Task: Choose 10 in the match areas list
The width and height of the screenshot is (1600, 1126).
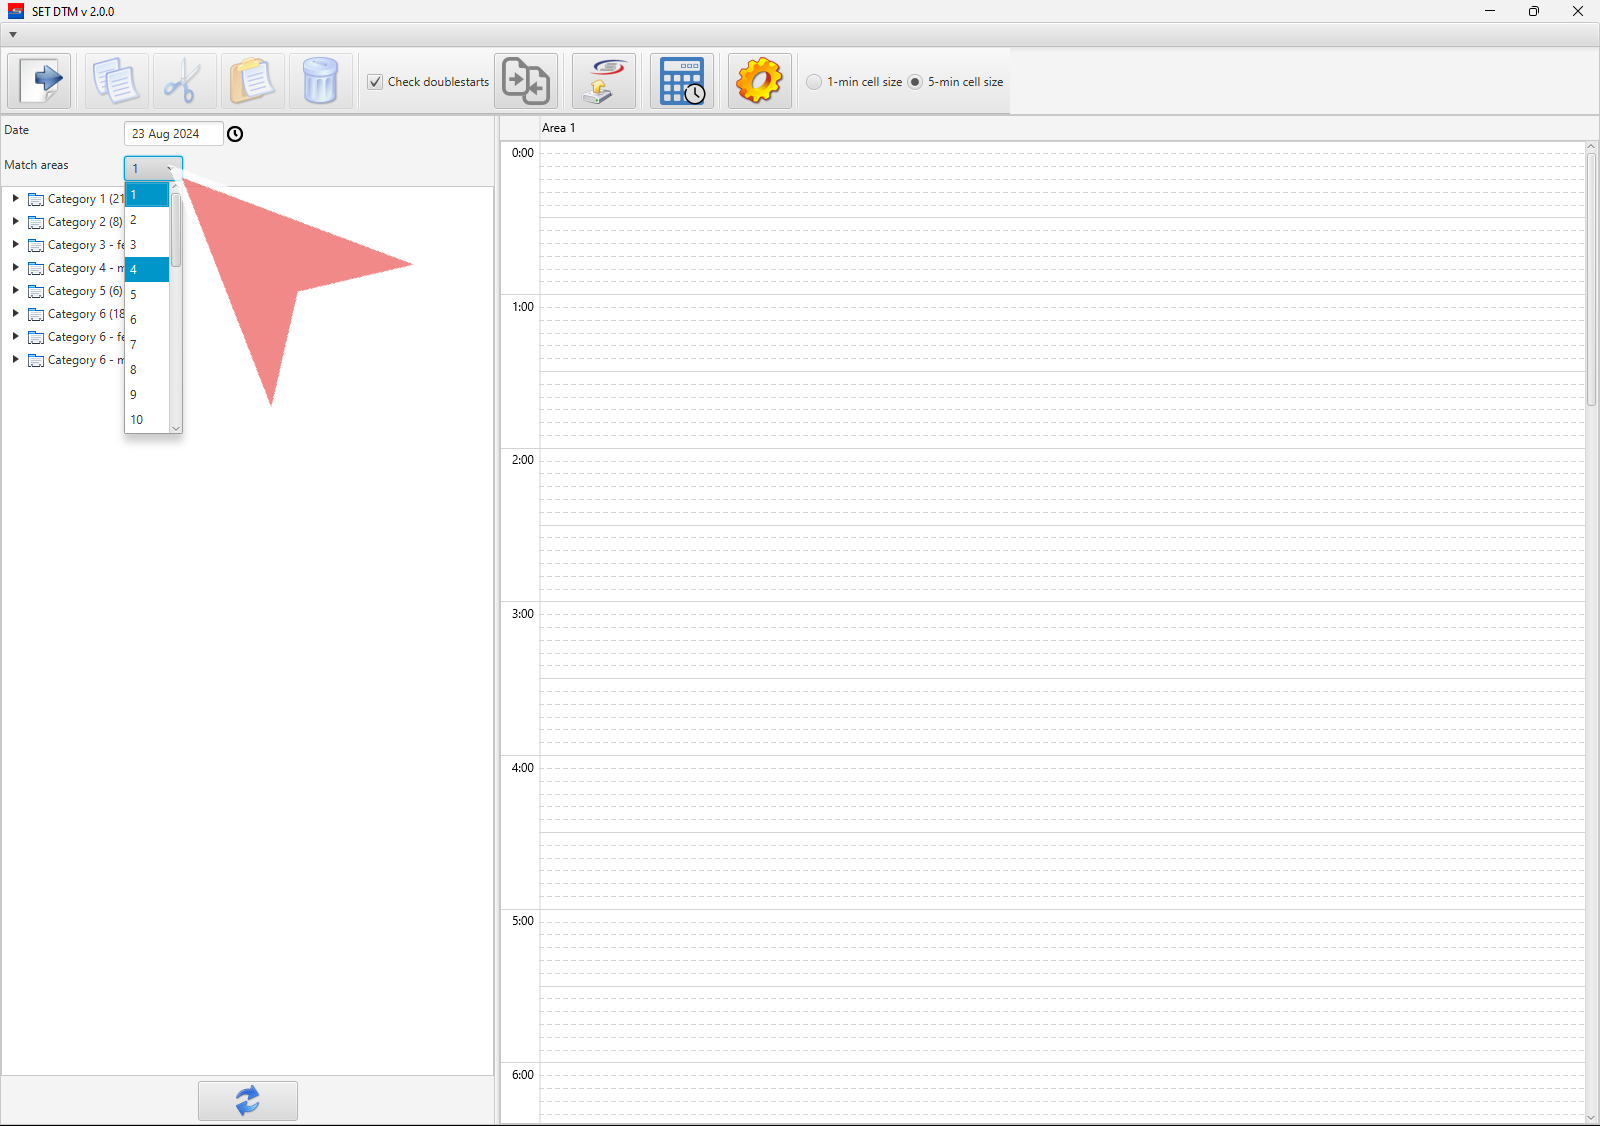Action: point(146,420)
